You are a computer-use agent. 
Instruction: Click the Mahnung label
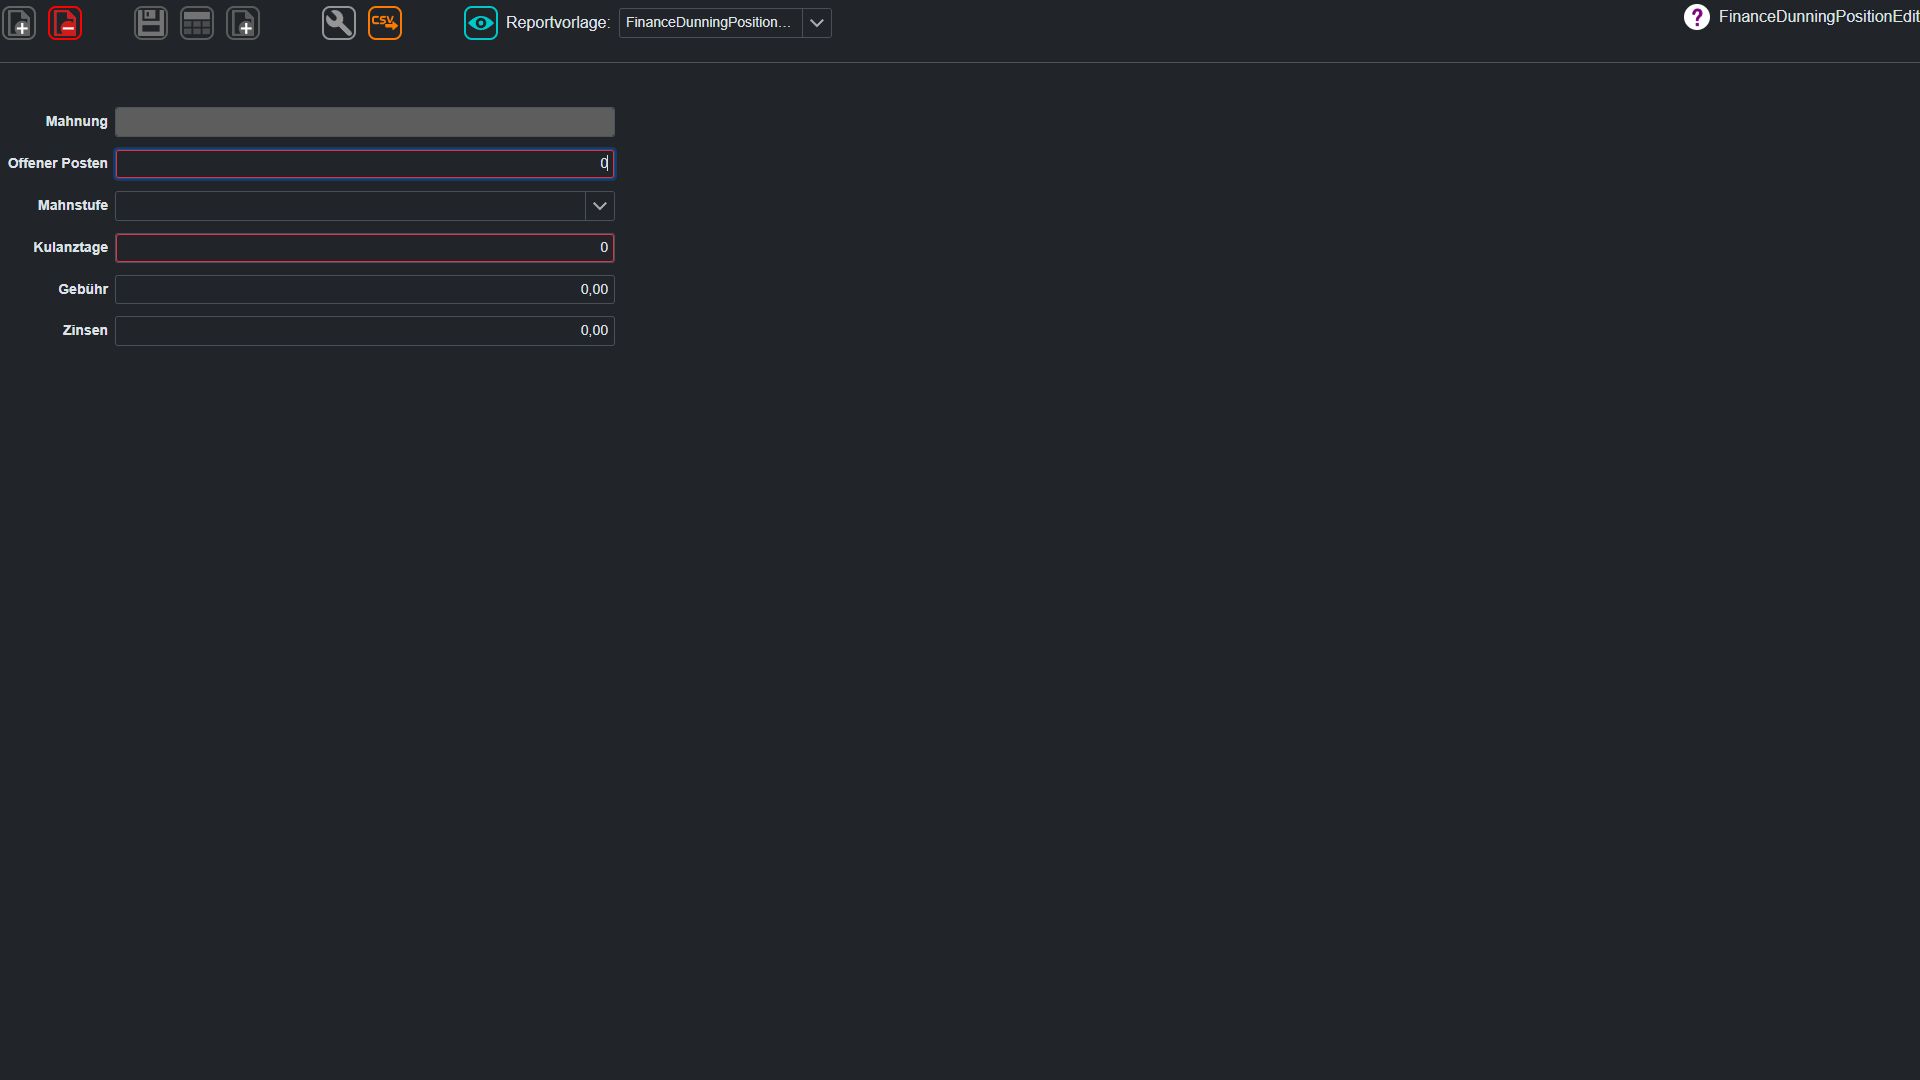[76, 122]
